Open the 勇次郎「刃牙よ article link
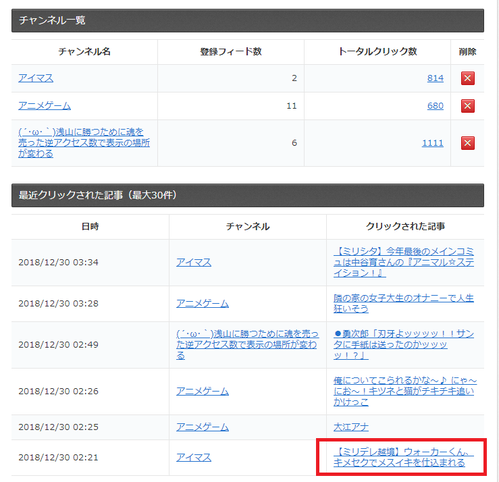Screen dimensions: 499x482 [404, 345]
